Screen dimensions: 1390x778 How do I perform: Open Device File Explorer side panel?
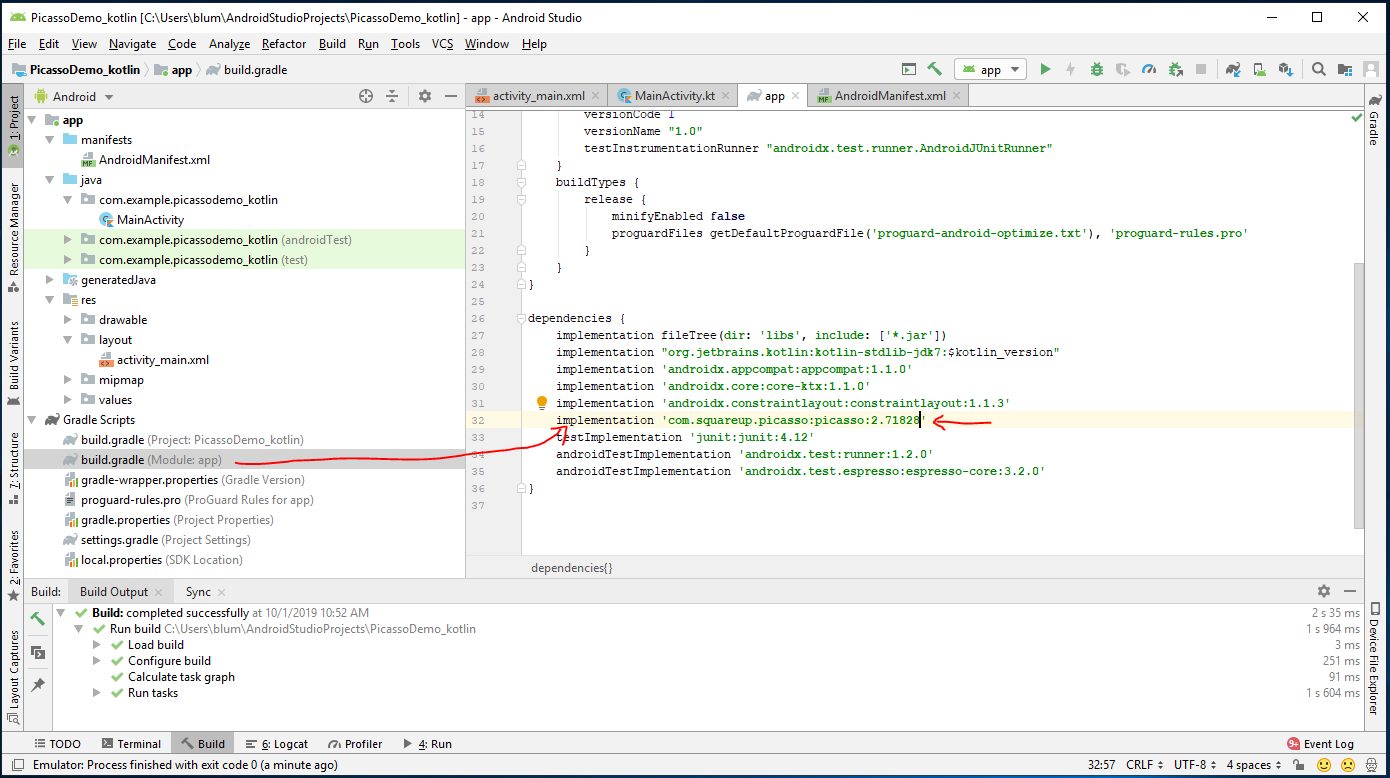coord(1376,659)
